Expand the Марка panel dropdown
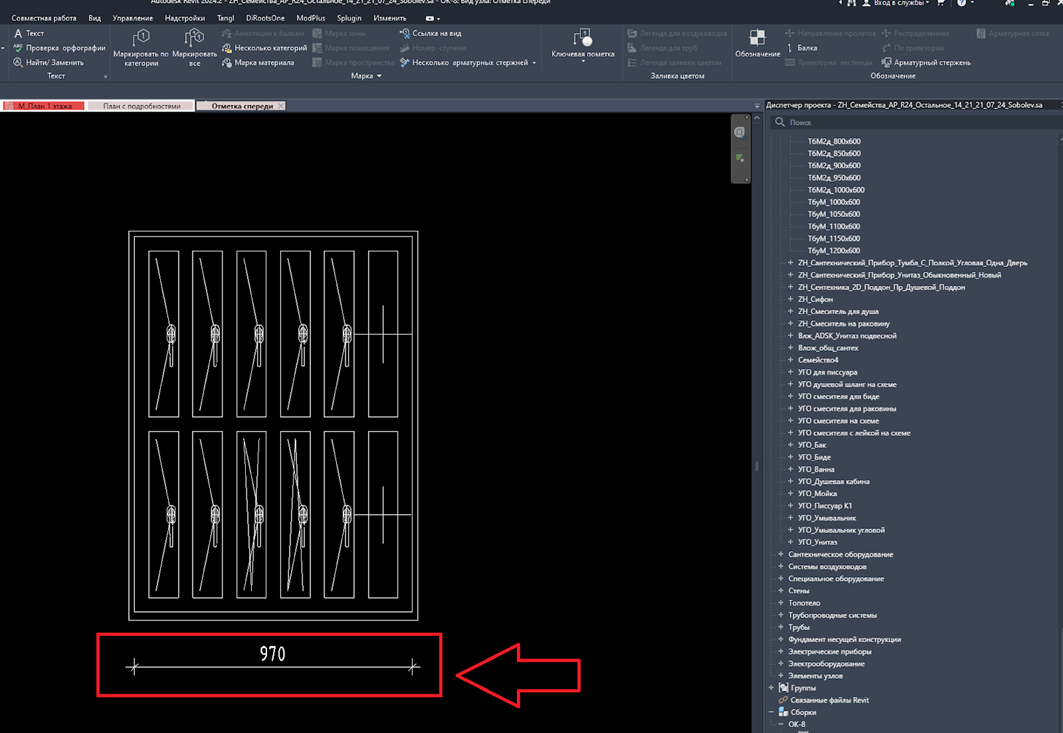The height and width of the screenshot is (733, 1063). (379, 76)
